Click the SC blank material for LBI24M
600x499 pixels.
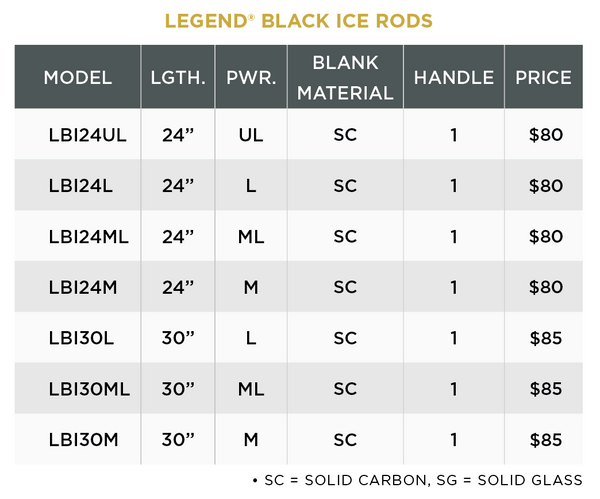coord(345,287)
